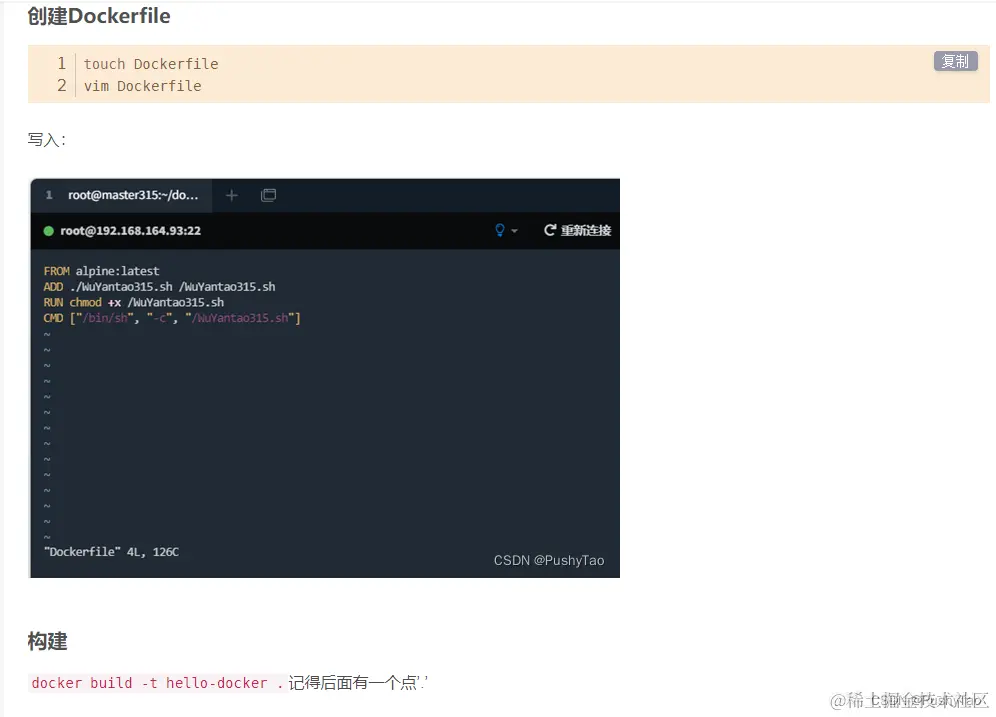Screen dimensions: 996x717
Task: Click the 创建Dockerfile heading
Action: tap(99, 16)
